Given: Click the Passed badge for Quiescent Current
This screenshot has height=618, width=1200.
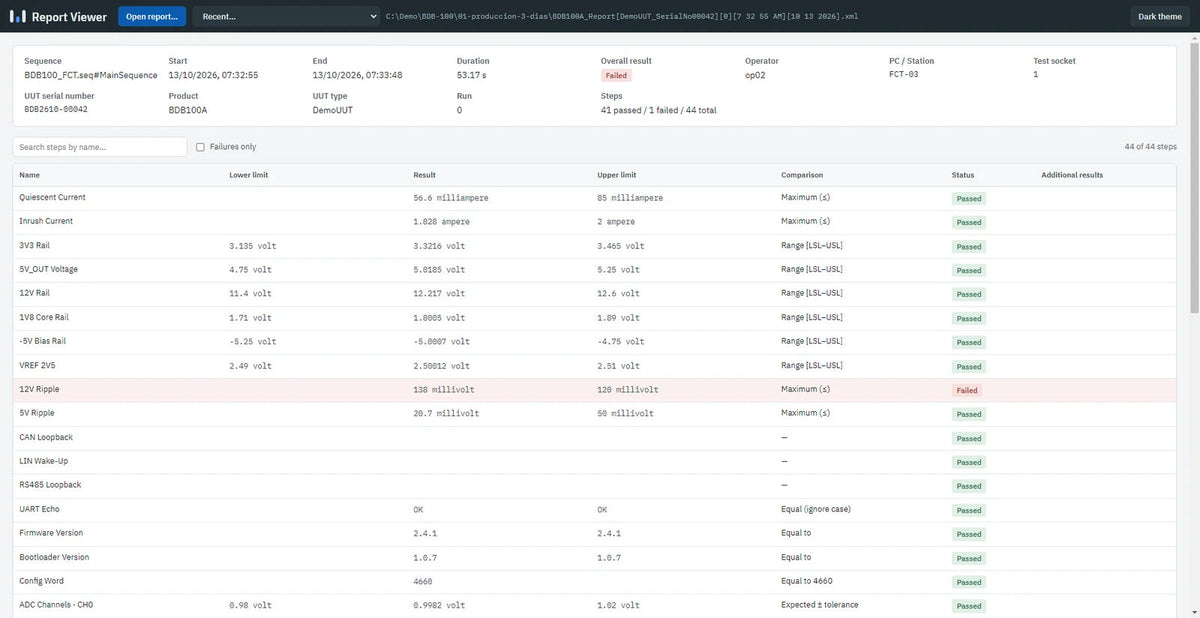Looking at the screenshot, I should pyautogui.click(x=969, y=198).
